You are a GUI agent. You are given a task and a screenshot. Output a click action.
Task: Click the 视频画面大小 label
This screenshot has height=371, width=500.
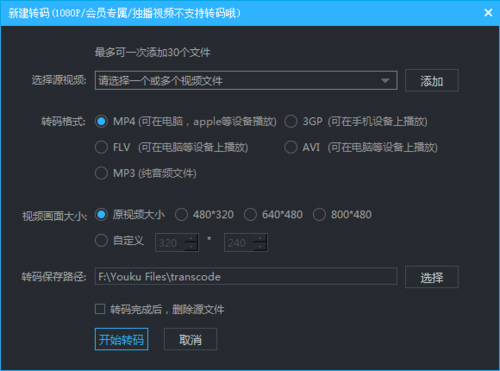(55, 216)
